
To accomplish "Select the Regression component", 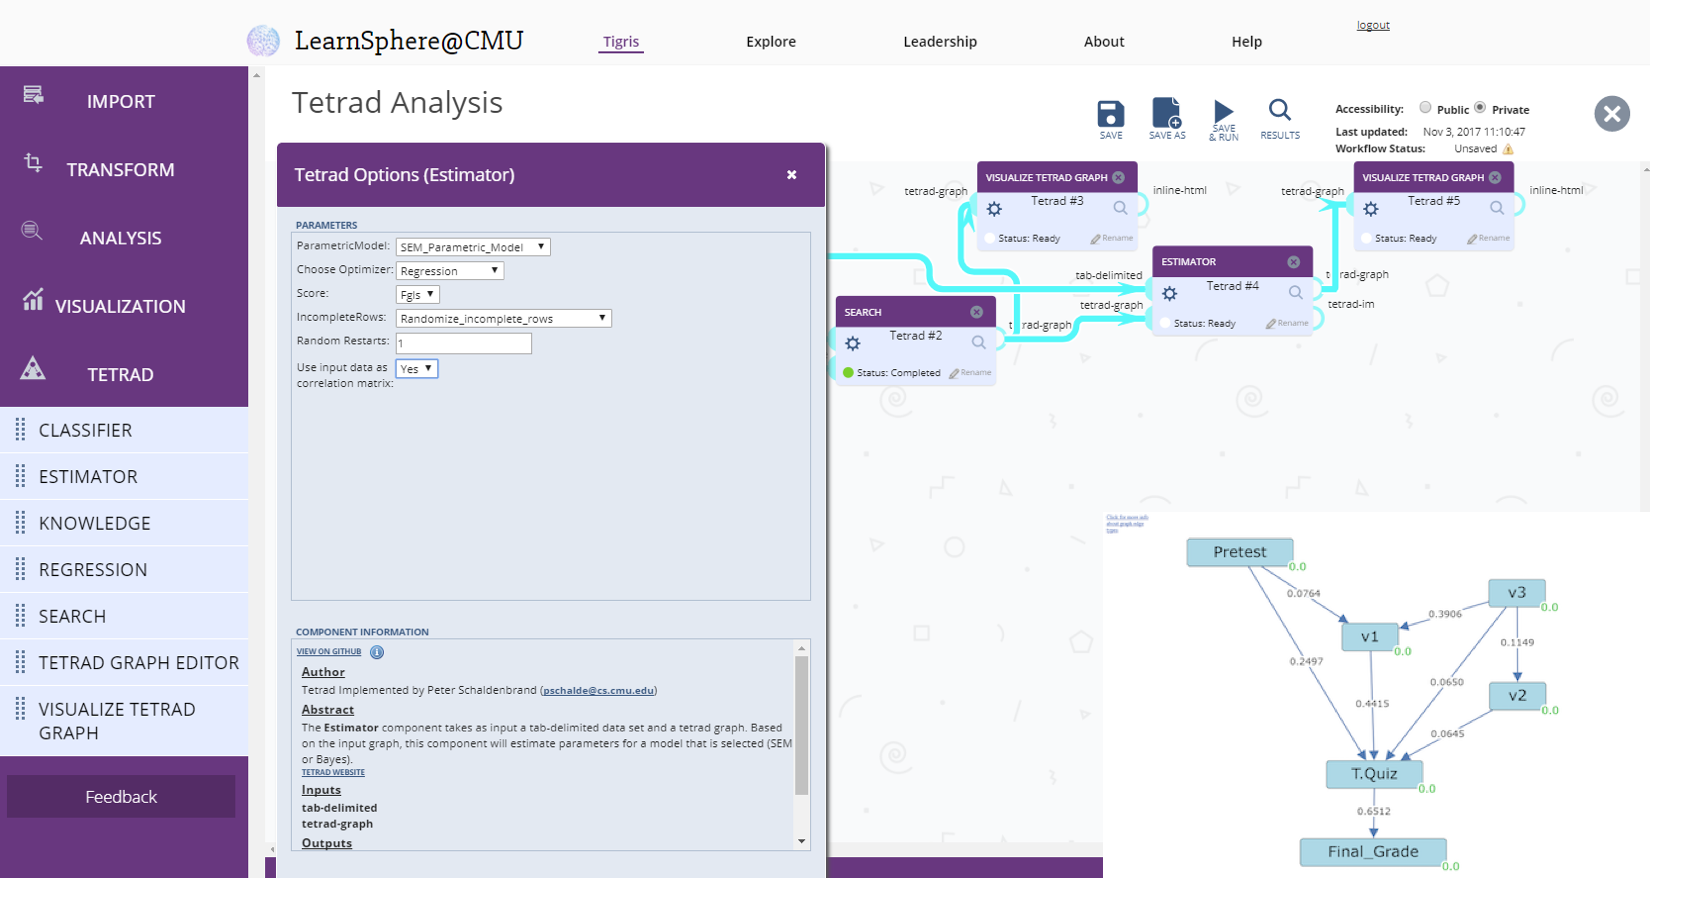I will (124, 570).
